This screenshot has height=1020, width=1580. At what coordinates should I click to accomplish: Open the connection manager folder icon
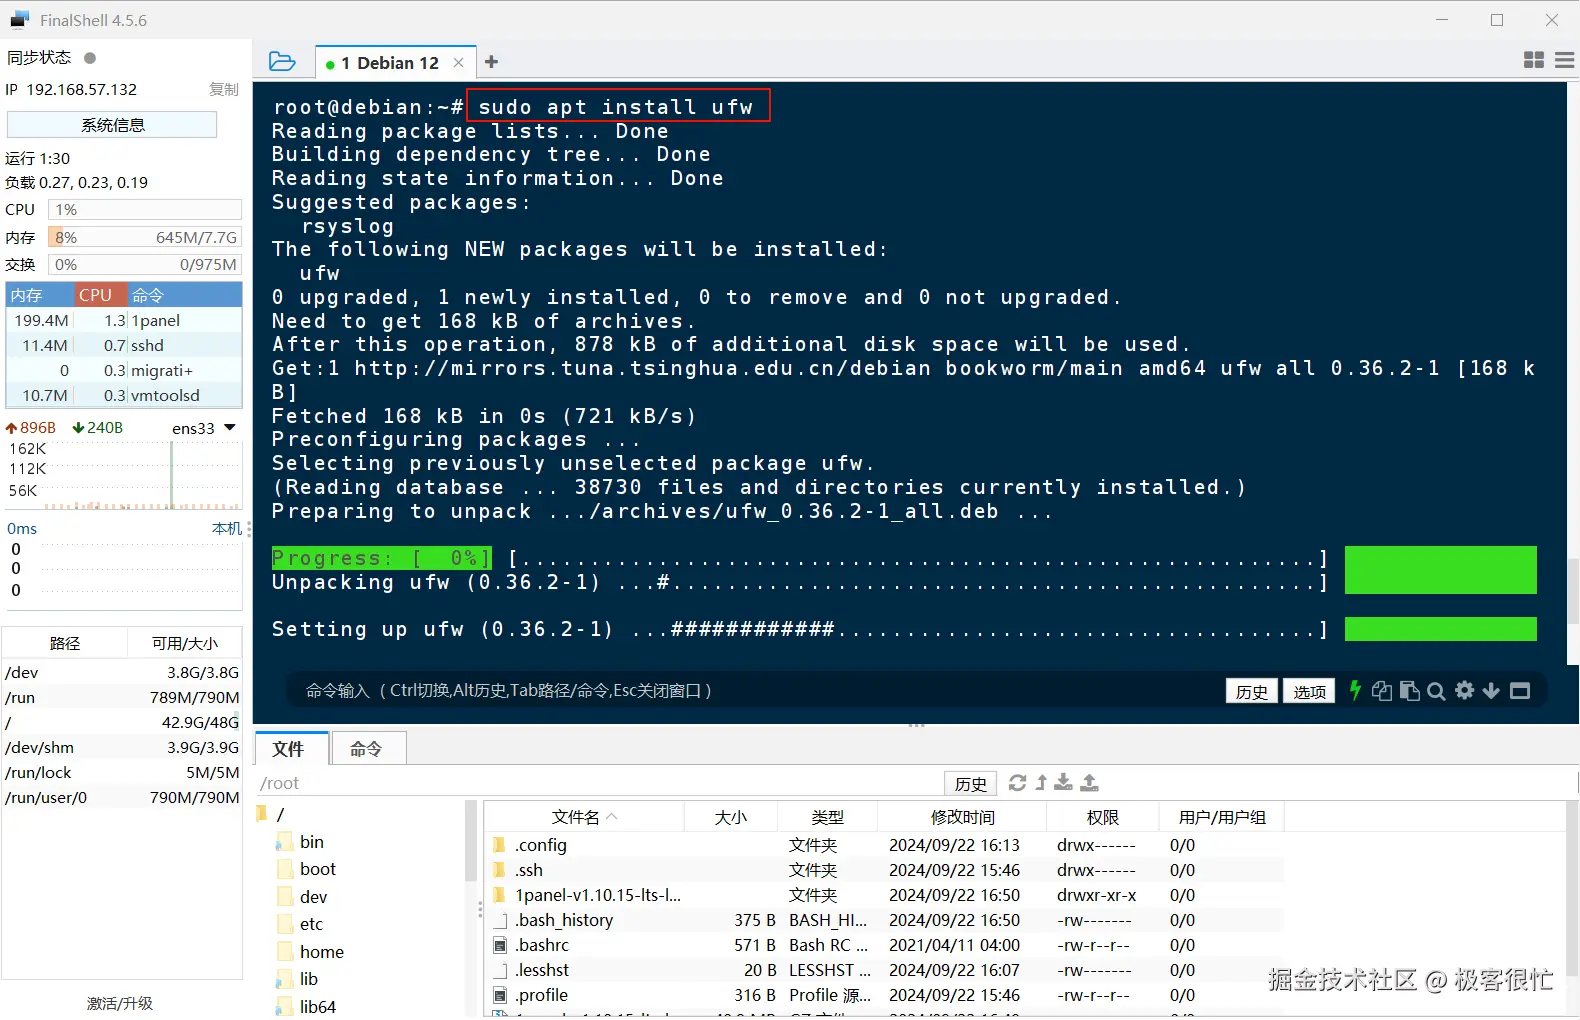(282, 62)
